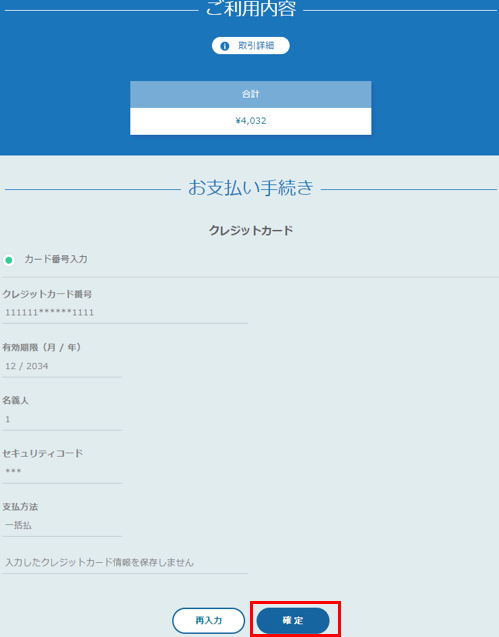Image resolution: width=499 pixels, height=637 pixels.
Task: Click the セキュリティコード label
Action: [43, 453]
